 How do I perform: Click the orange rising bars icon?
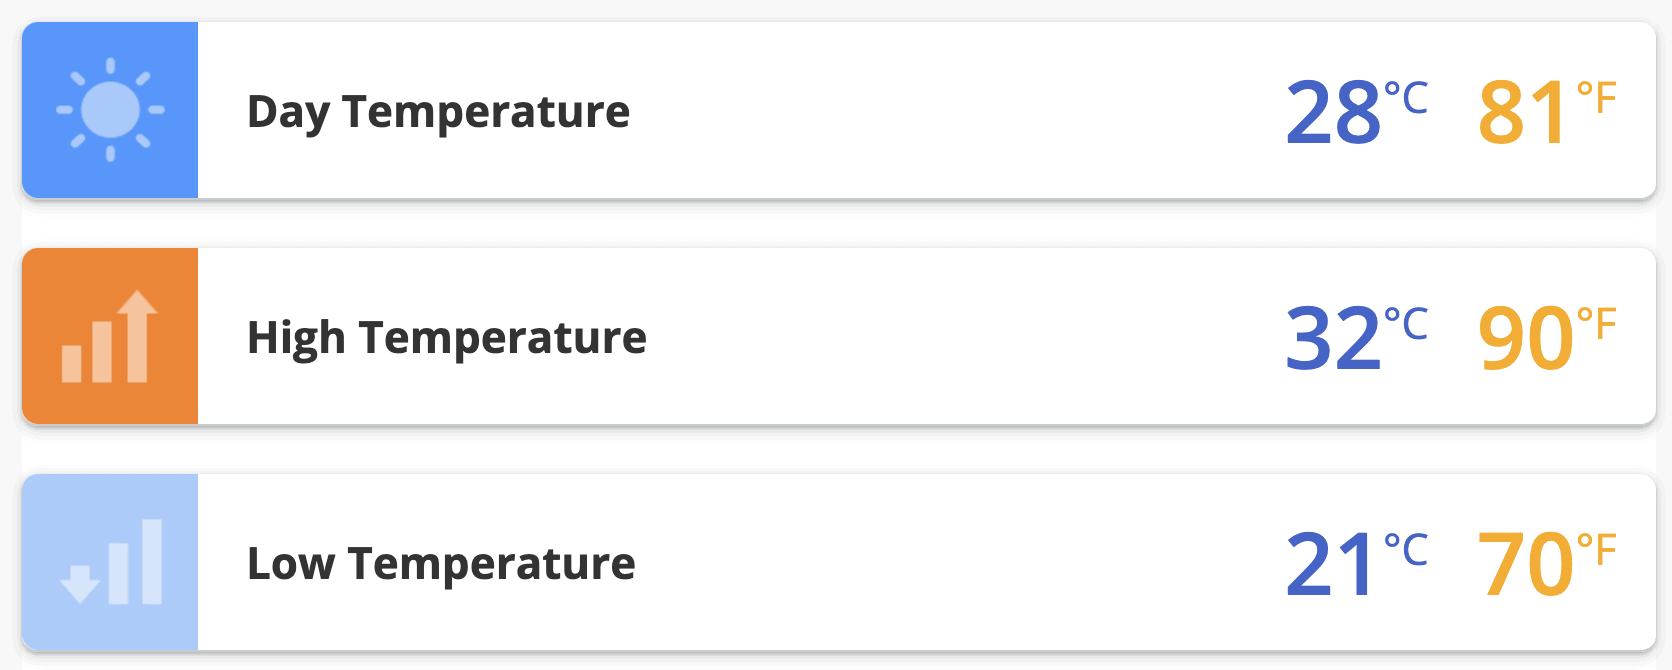[110, 337]
